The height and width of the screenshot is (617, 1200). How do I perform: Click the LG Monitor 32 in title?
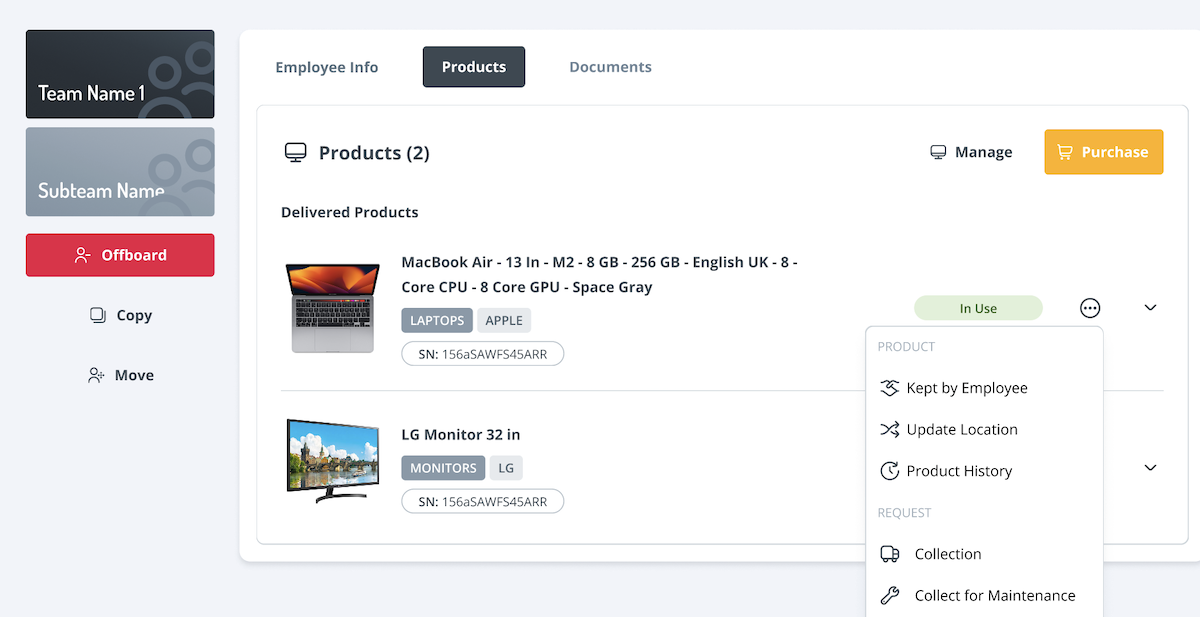[x=461, y=435]
